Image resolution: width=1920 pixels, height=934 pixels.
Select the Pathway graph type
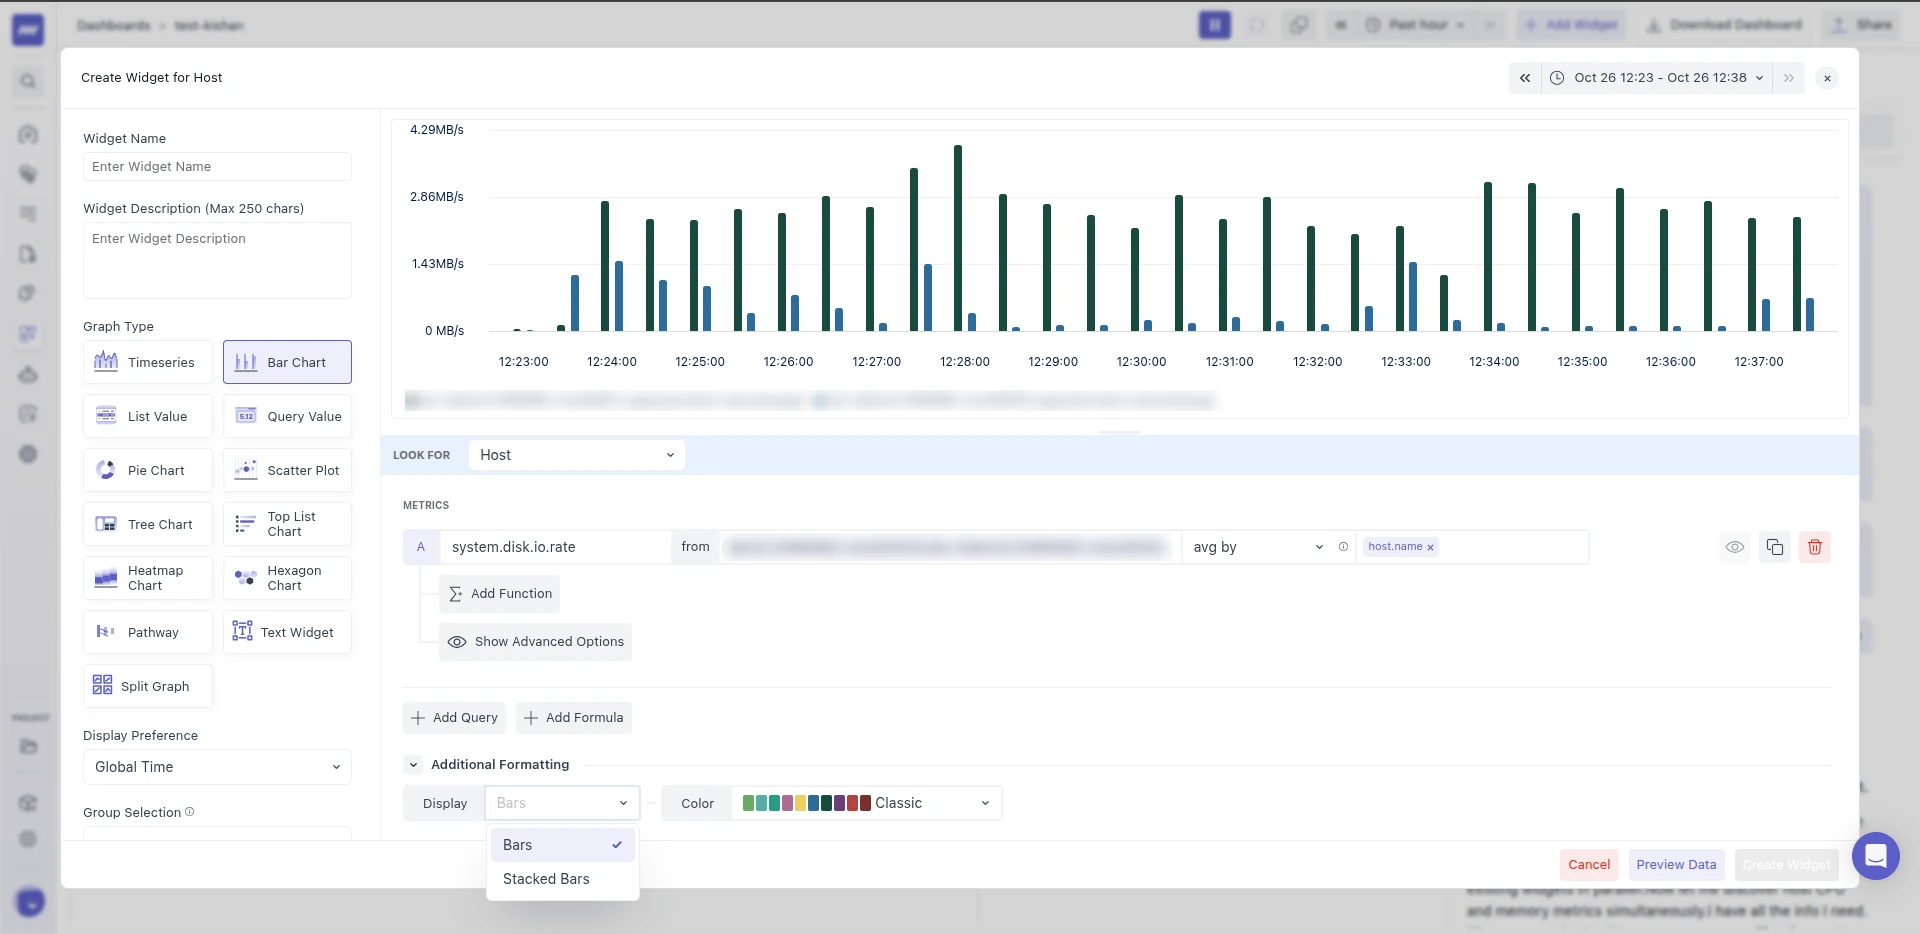point(148,632)
